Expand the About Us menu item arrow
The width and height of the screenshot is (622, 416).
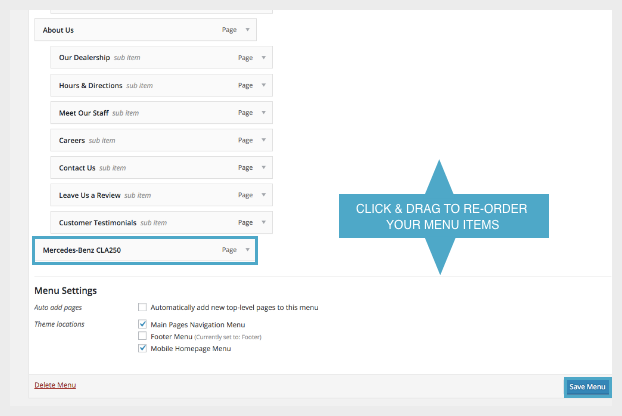(248, 30)
